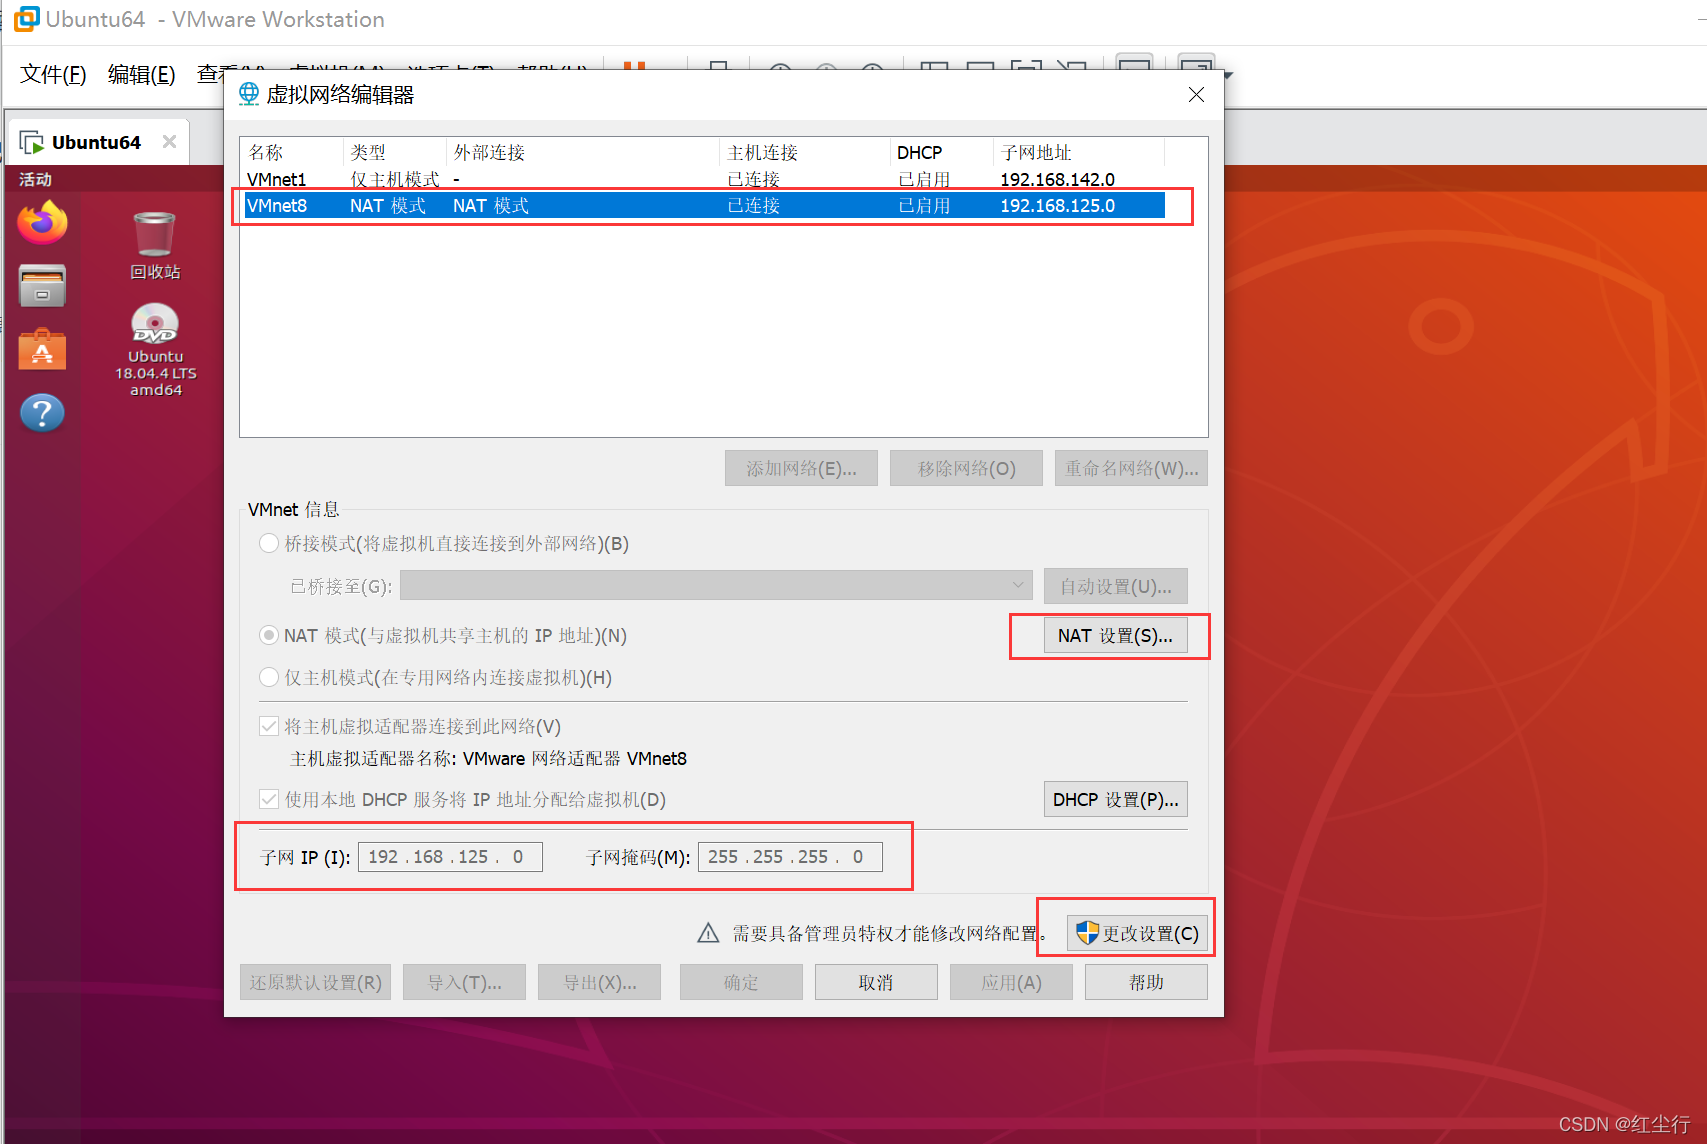This screenshot has height=1144, width=1707.
Task: Toggle 使用本地 DHCP 服务 checkbox
Action: pos(269,799)
